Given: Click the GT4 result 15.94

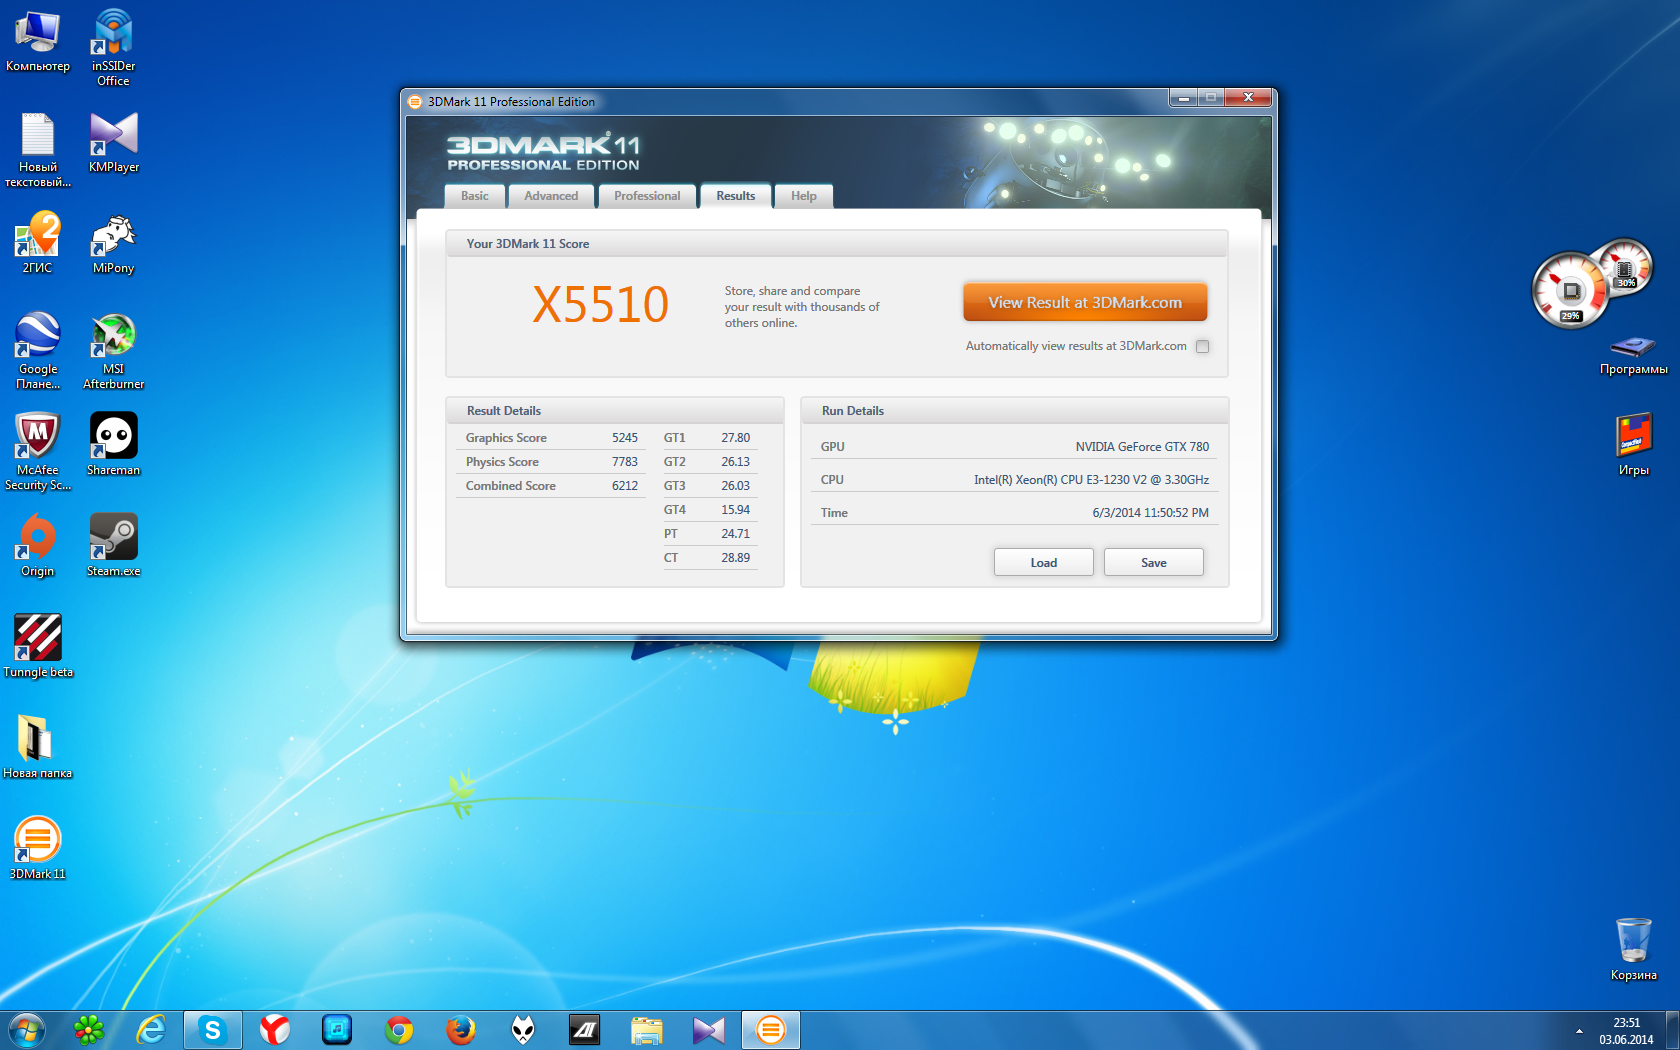Looking at the screenshot, I should [x=736, y=510].
